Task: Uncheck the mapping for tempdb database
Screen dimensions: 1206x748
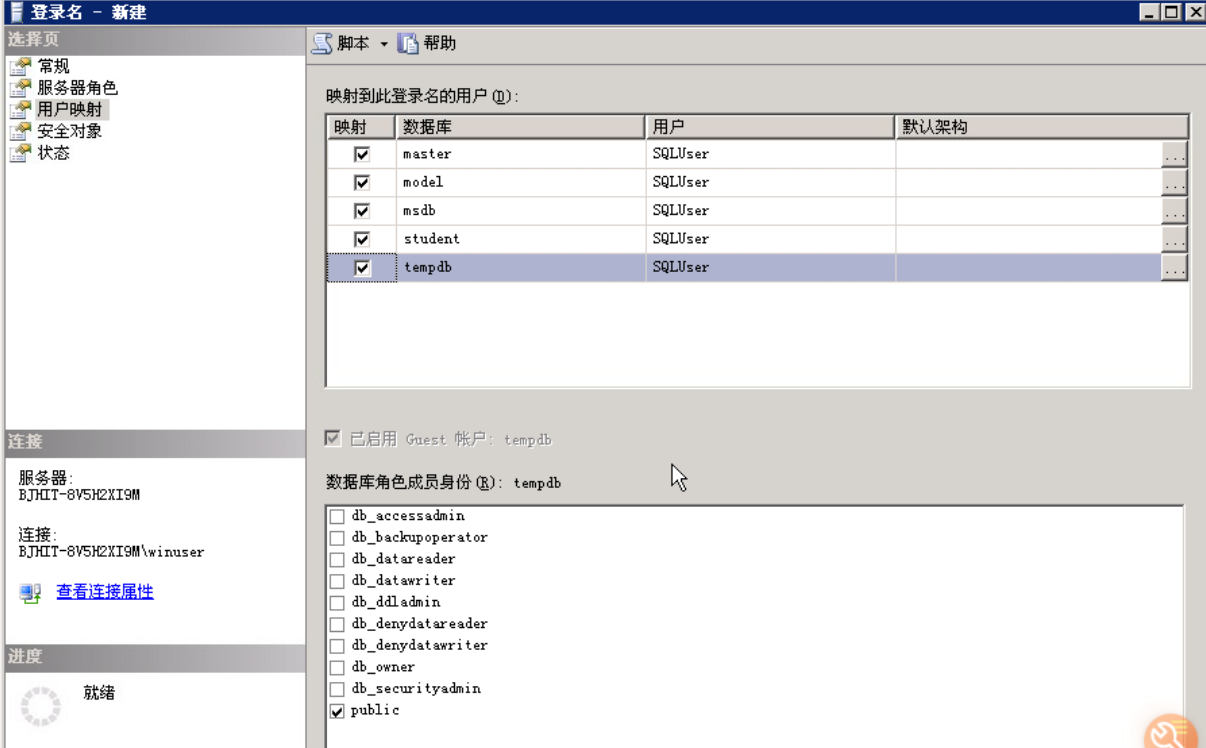Action: click(x=362, y=268)
